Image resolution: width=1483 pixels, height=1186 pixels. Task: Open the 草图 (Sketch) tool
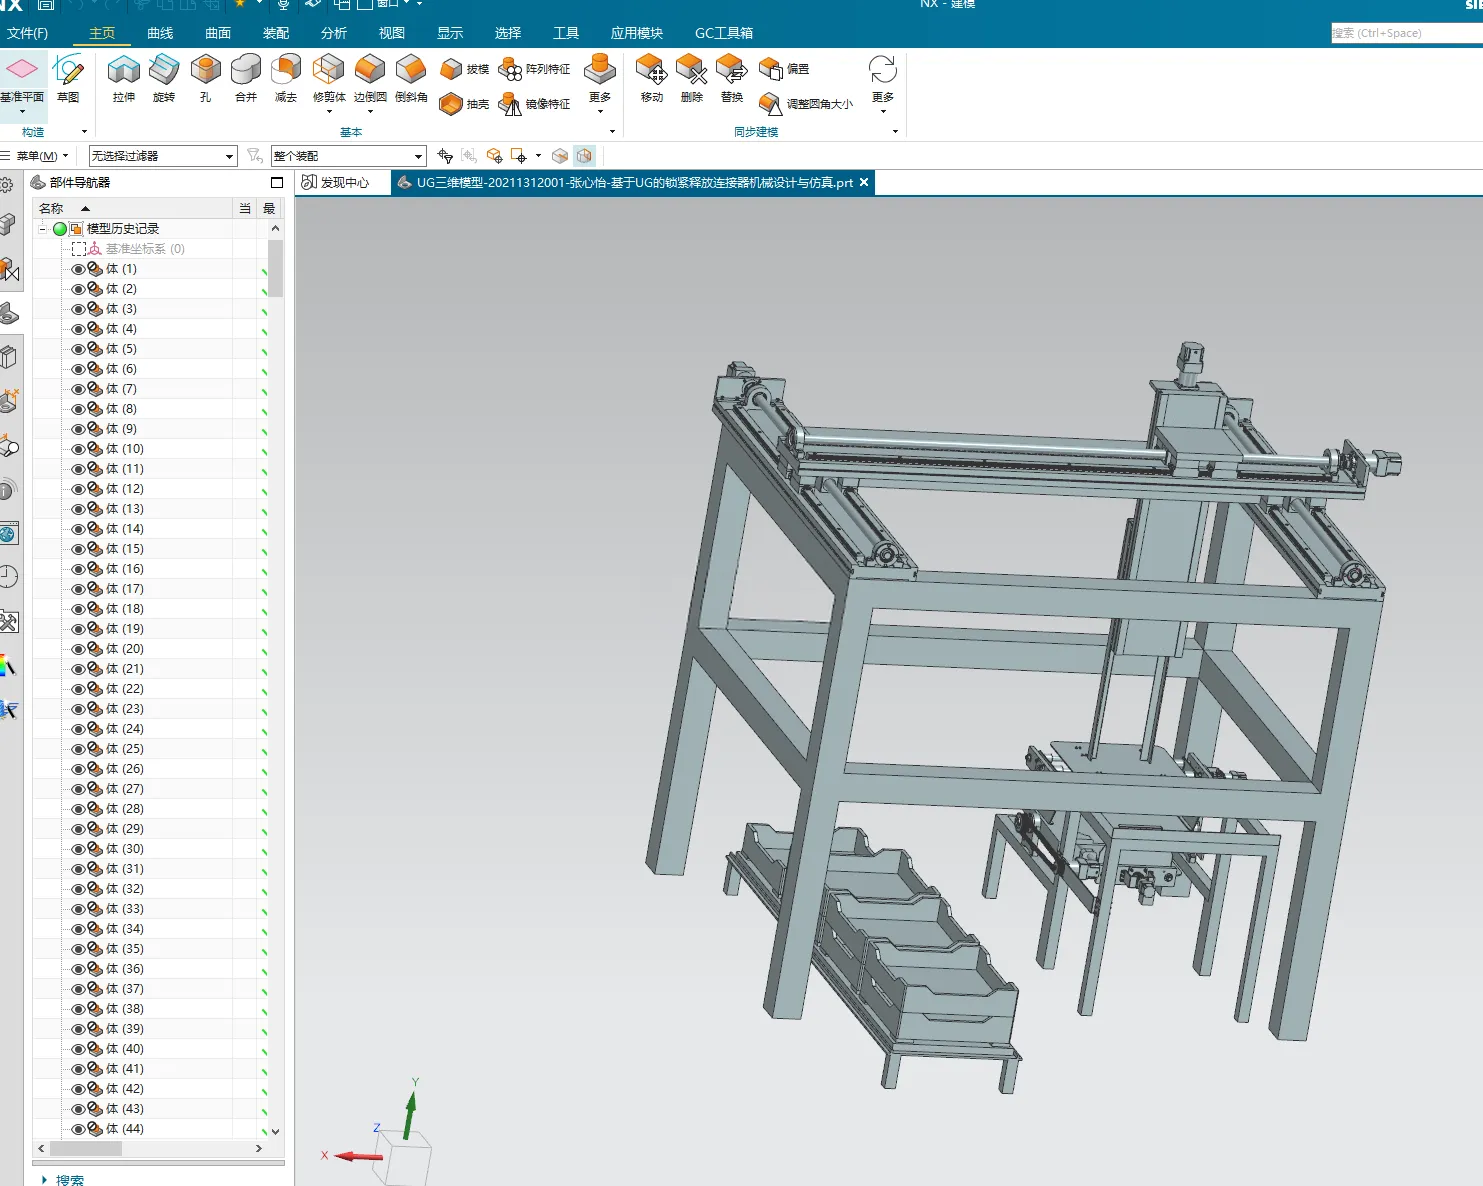click(68, 78)
